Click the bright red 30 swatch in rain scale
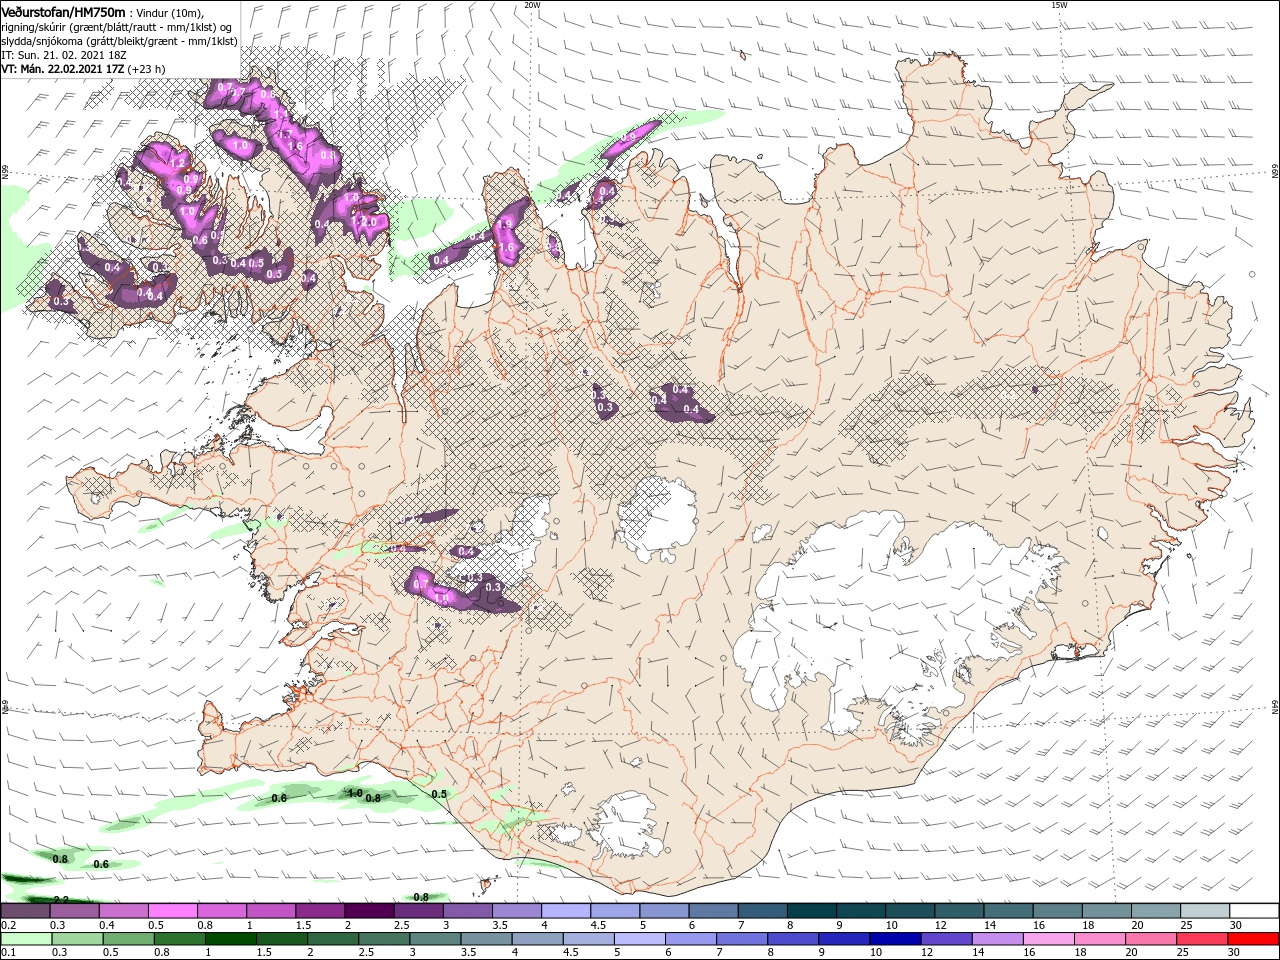This screenshot has width=1280, height=960. pyautogui.click(x=1252, y=939)
